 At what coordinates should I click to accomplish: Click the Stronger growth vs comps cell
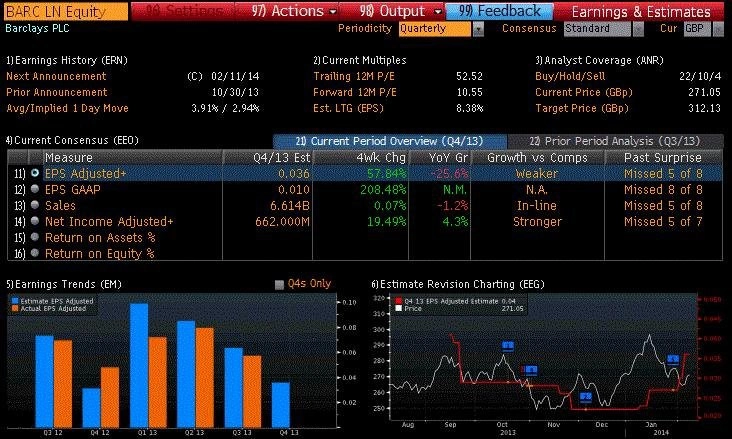(x=537, y=221)
